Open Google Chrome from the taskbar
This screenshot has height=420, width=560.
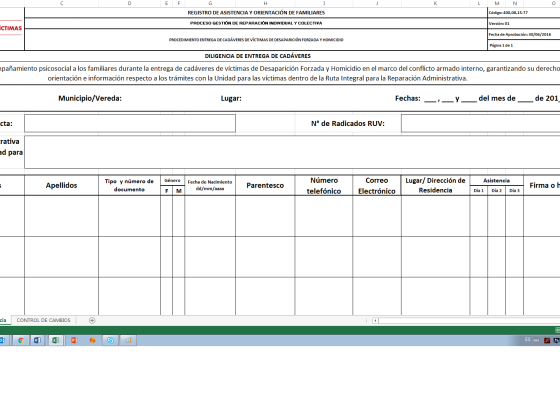point(21,340)
